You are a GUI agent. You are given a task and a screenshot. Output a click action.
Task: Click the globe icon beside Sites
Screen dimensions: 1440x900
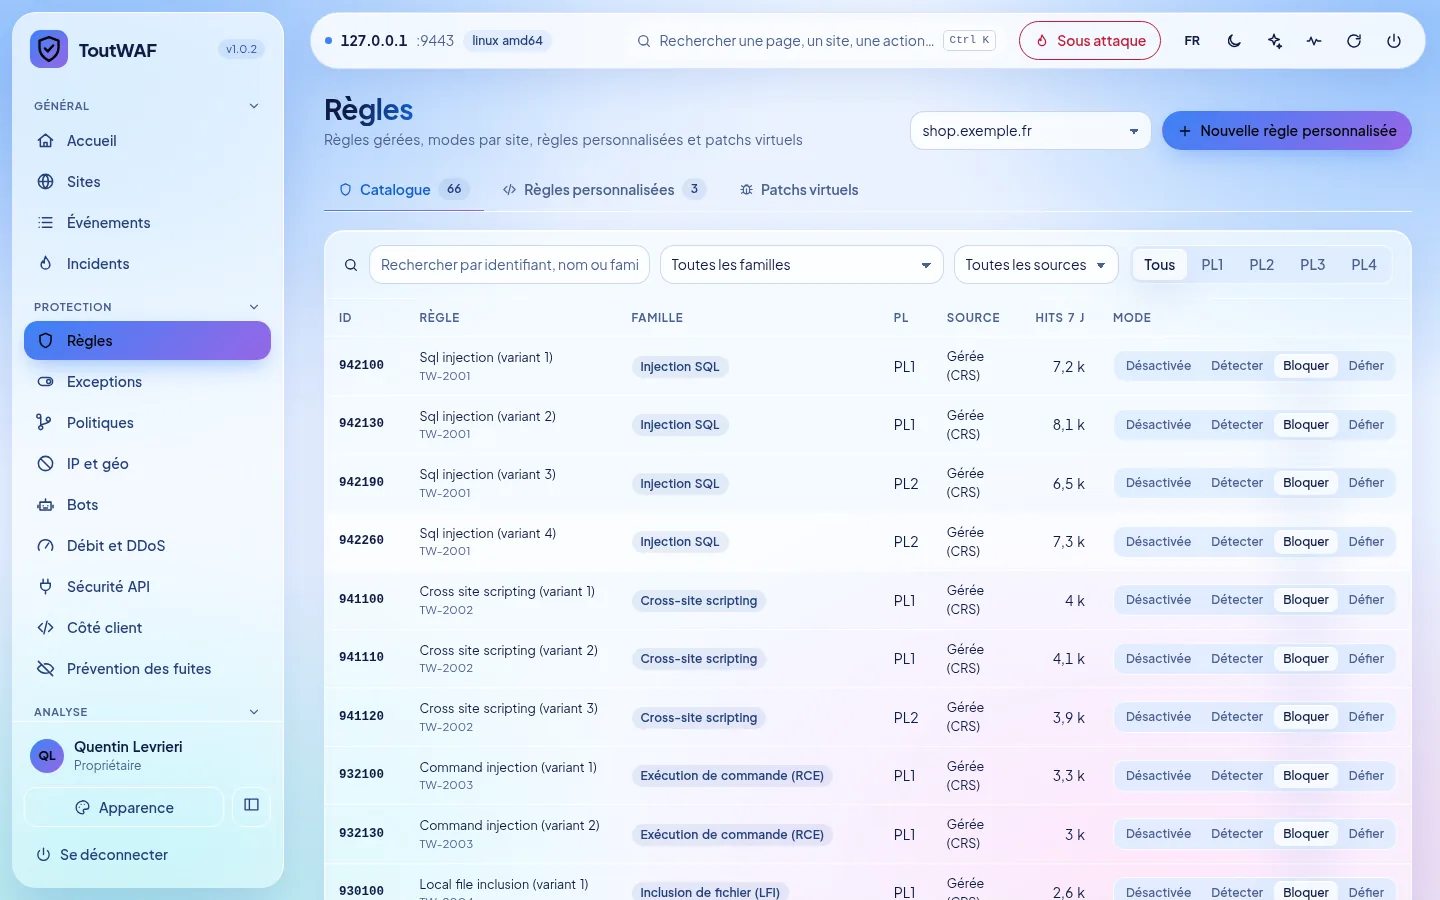[45, 182]
